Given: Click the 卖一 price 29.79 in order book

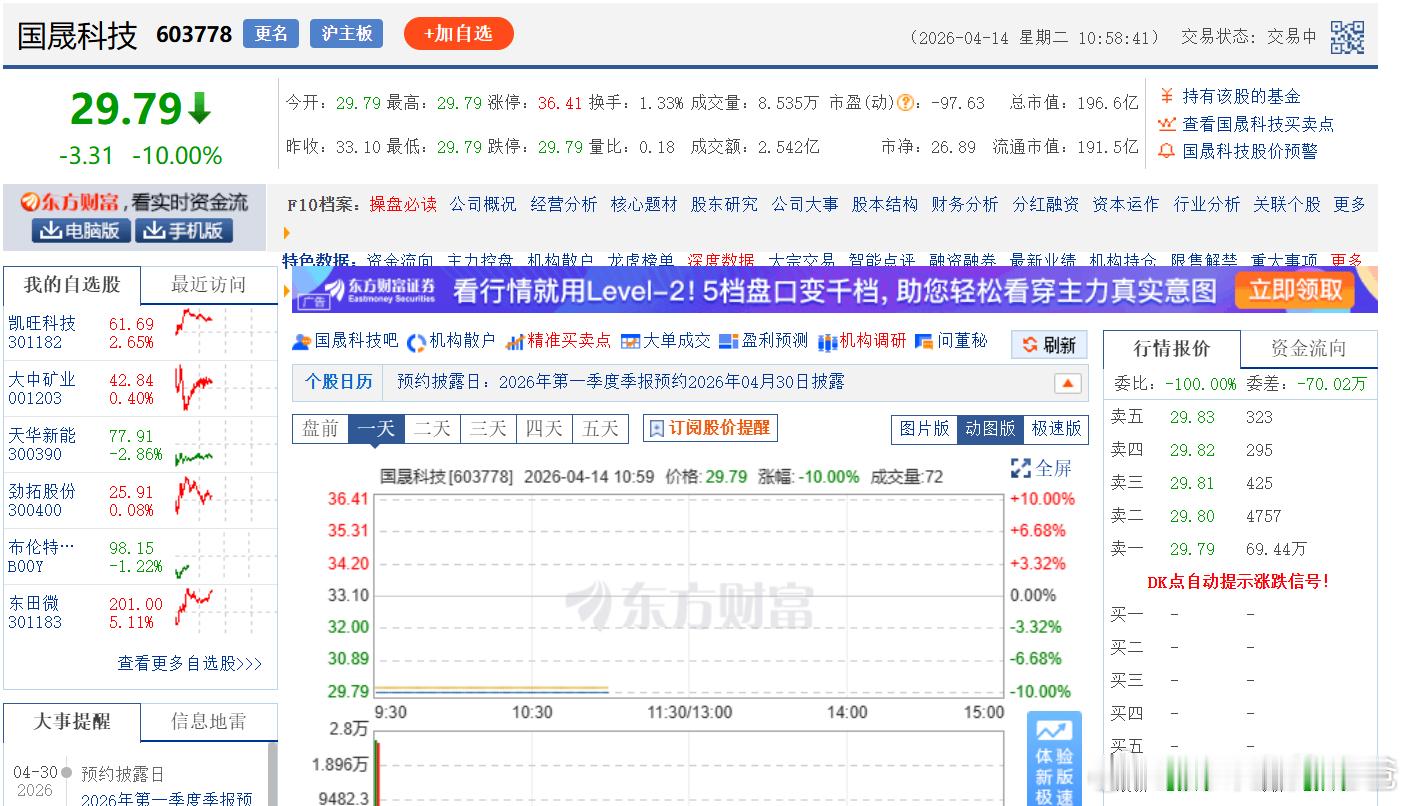Looking at the screenshot, I should coord(1192,549).
